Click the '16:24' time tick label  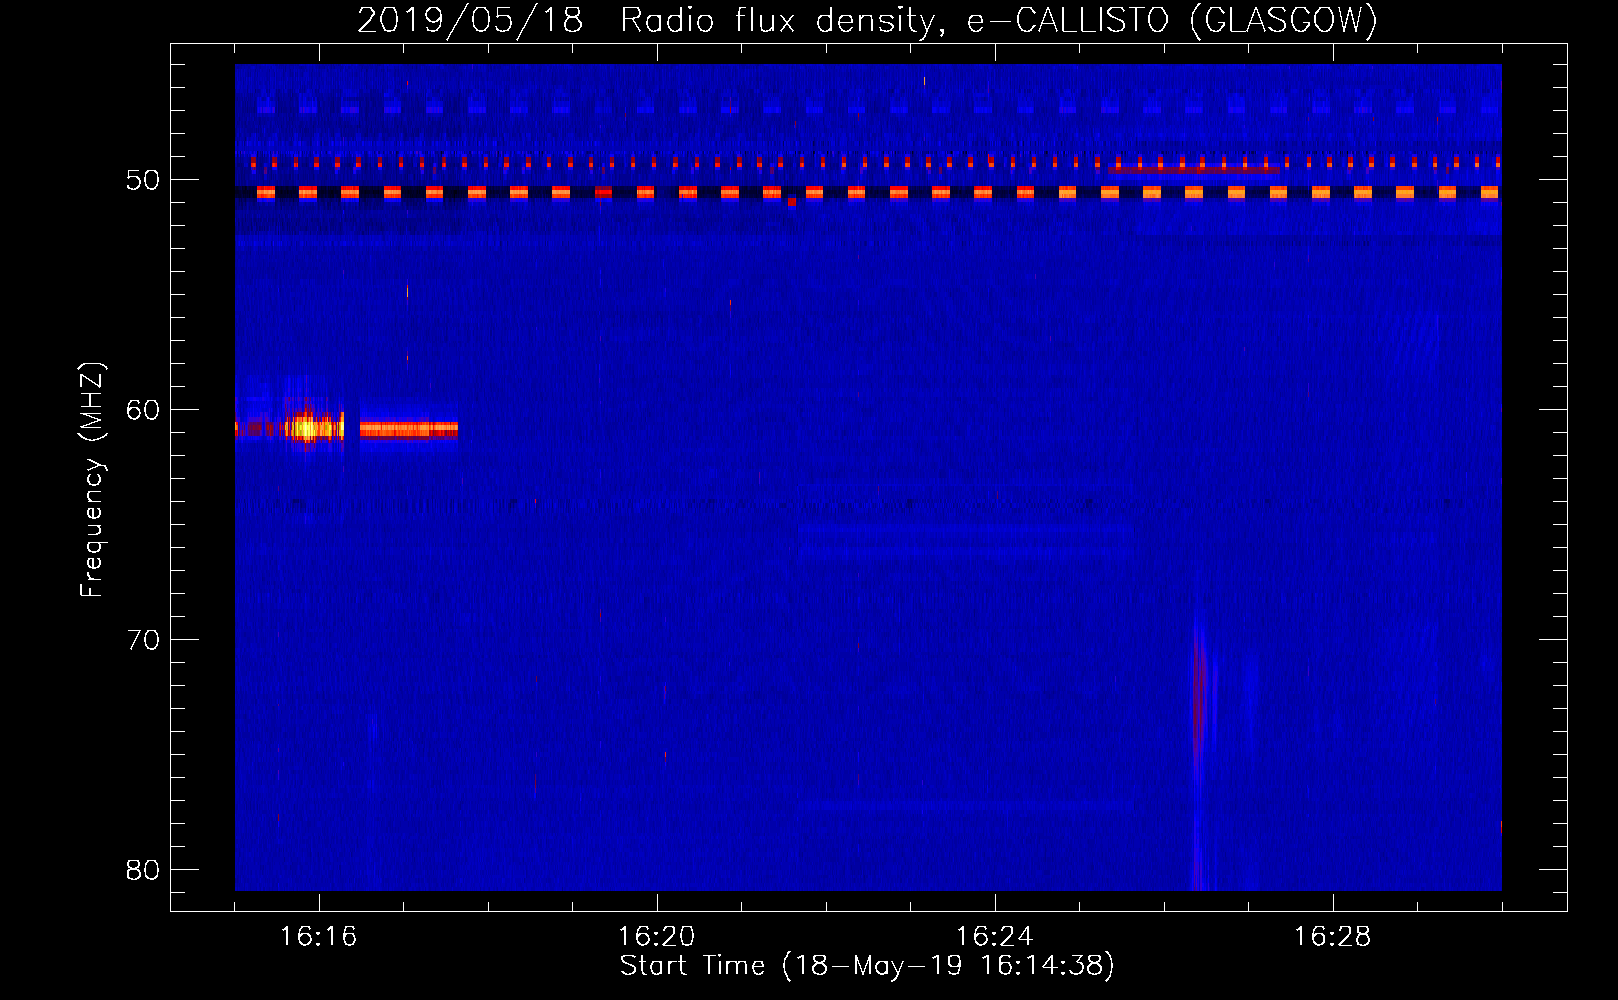(x=994, y=937)
